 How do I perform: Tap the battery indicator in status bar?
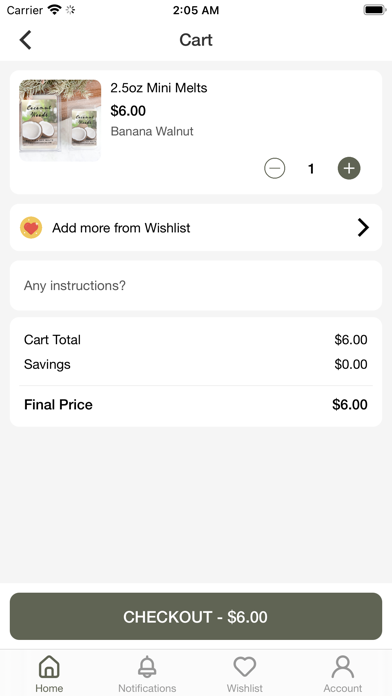click(x=375, y=10)
